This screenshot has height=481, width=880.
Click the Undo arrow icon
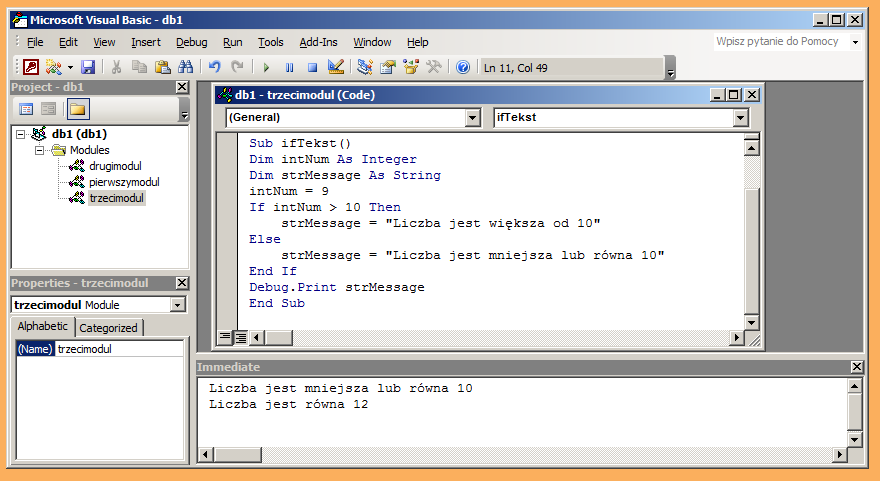214,67
